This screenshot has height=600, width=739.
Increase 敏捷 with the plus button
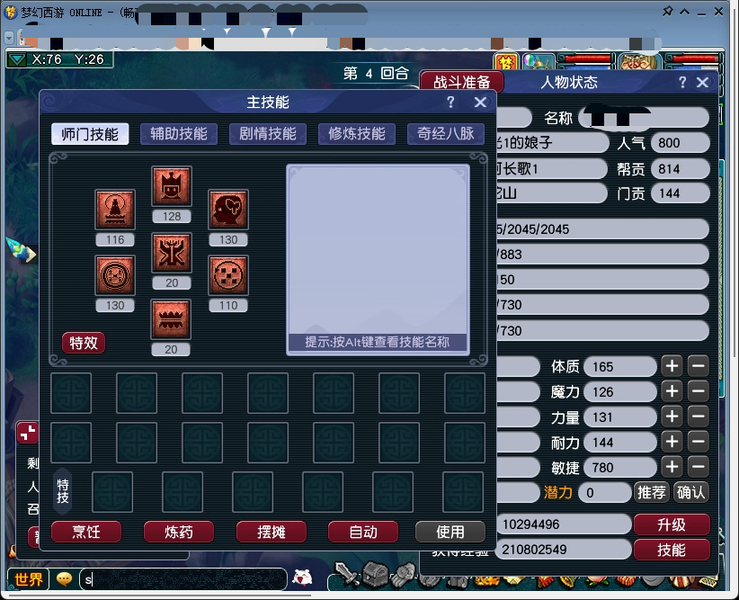tap(672, 467)
